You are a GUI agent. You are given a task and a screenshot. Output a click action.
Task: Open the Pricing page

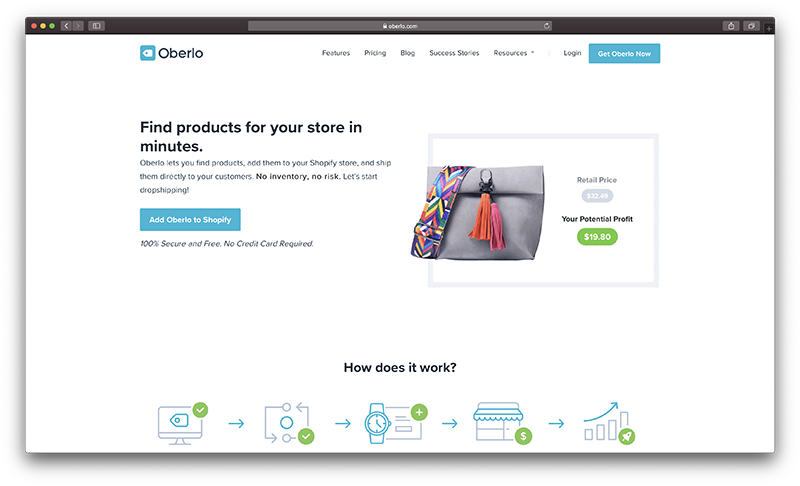point(375,53)
